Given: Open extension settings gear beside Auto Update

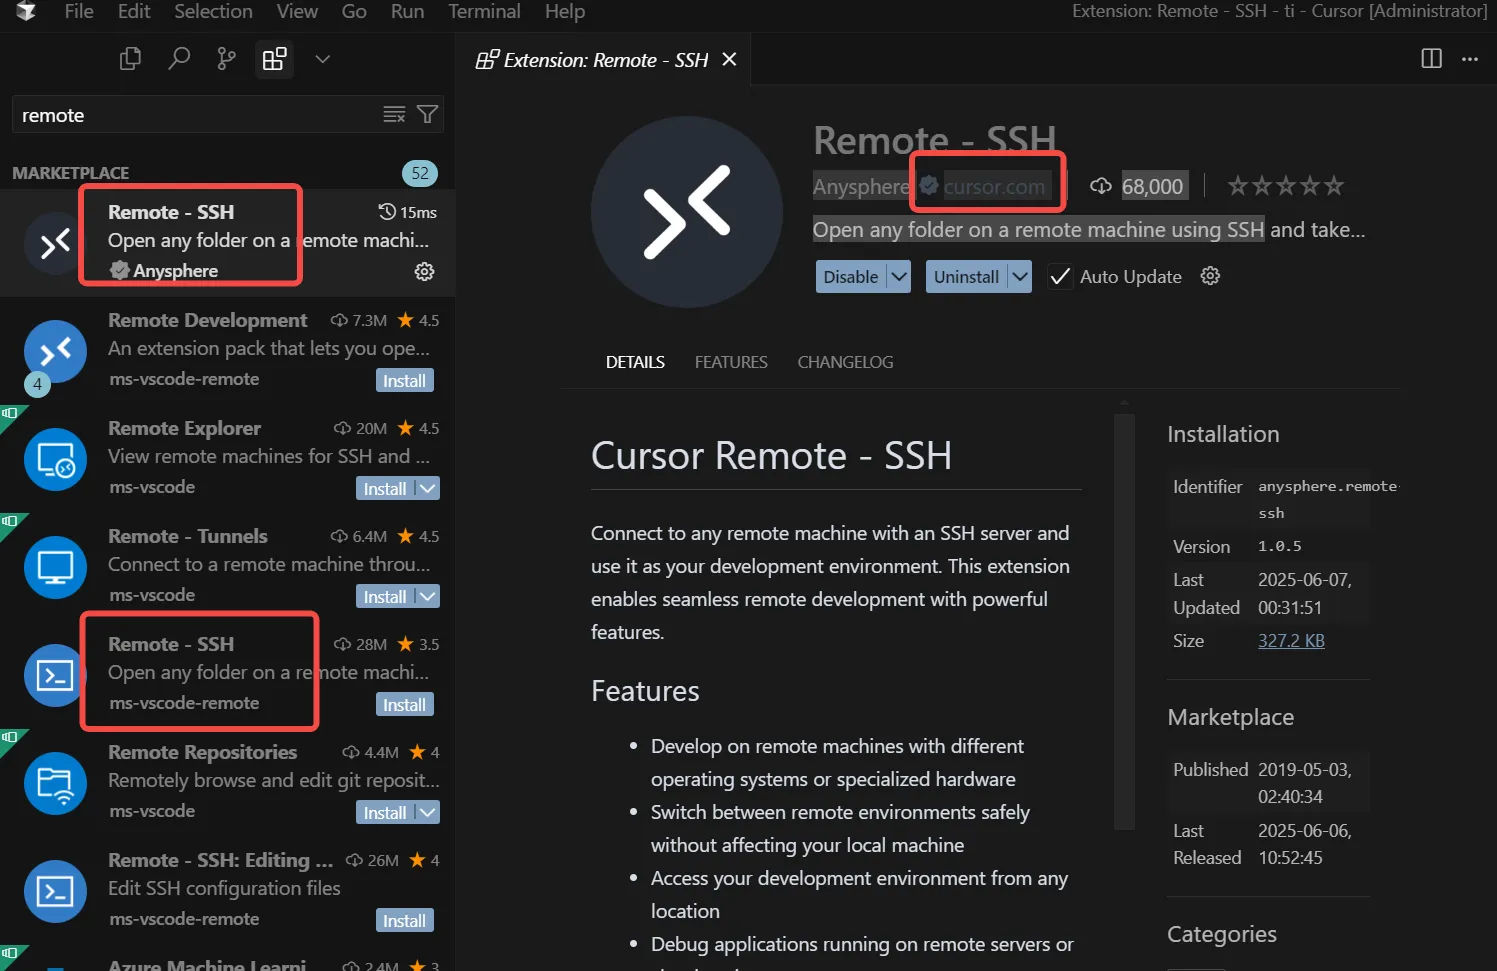Looking at the screenshot, I should (x=1210, y=276).
